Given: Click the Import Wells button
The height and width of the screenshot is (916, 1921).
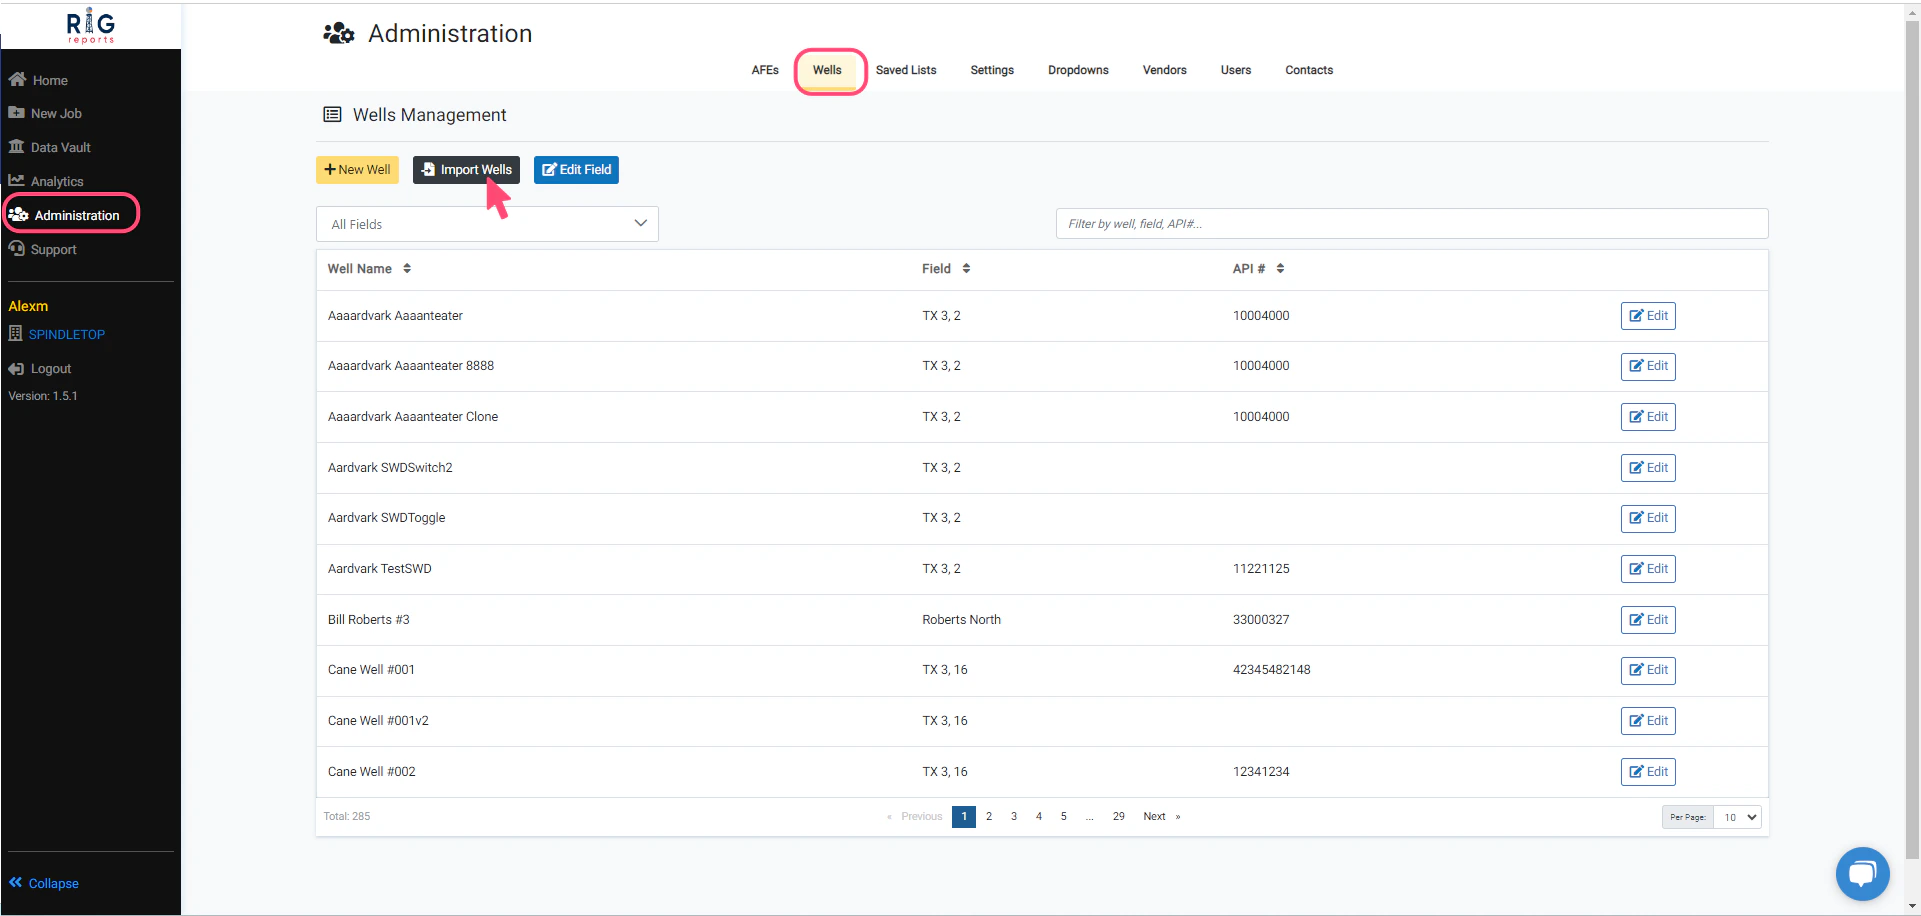Looking at the screenshot, I should click(466, 170).
